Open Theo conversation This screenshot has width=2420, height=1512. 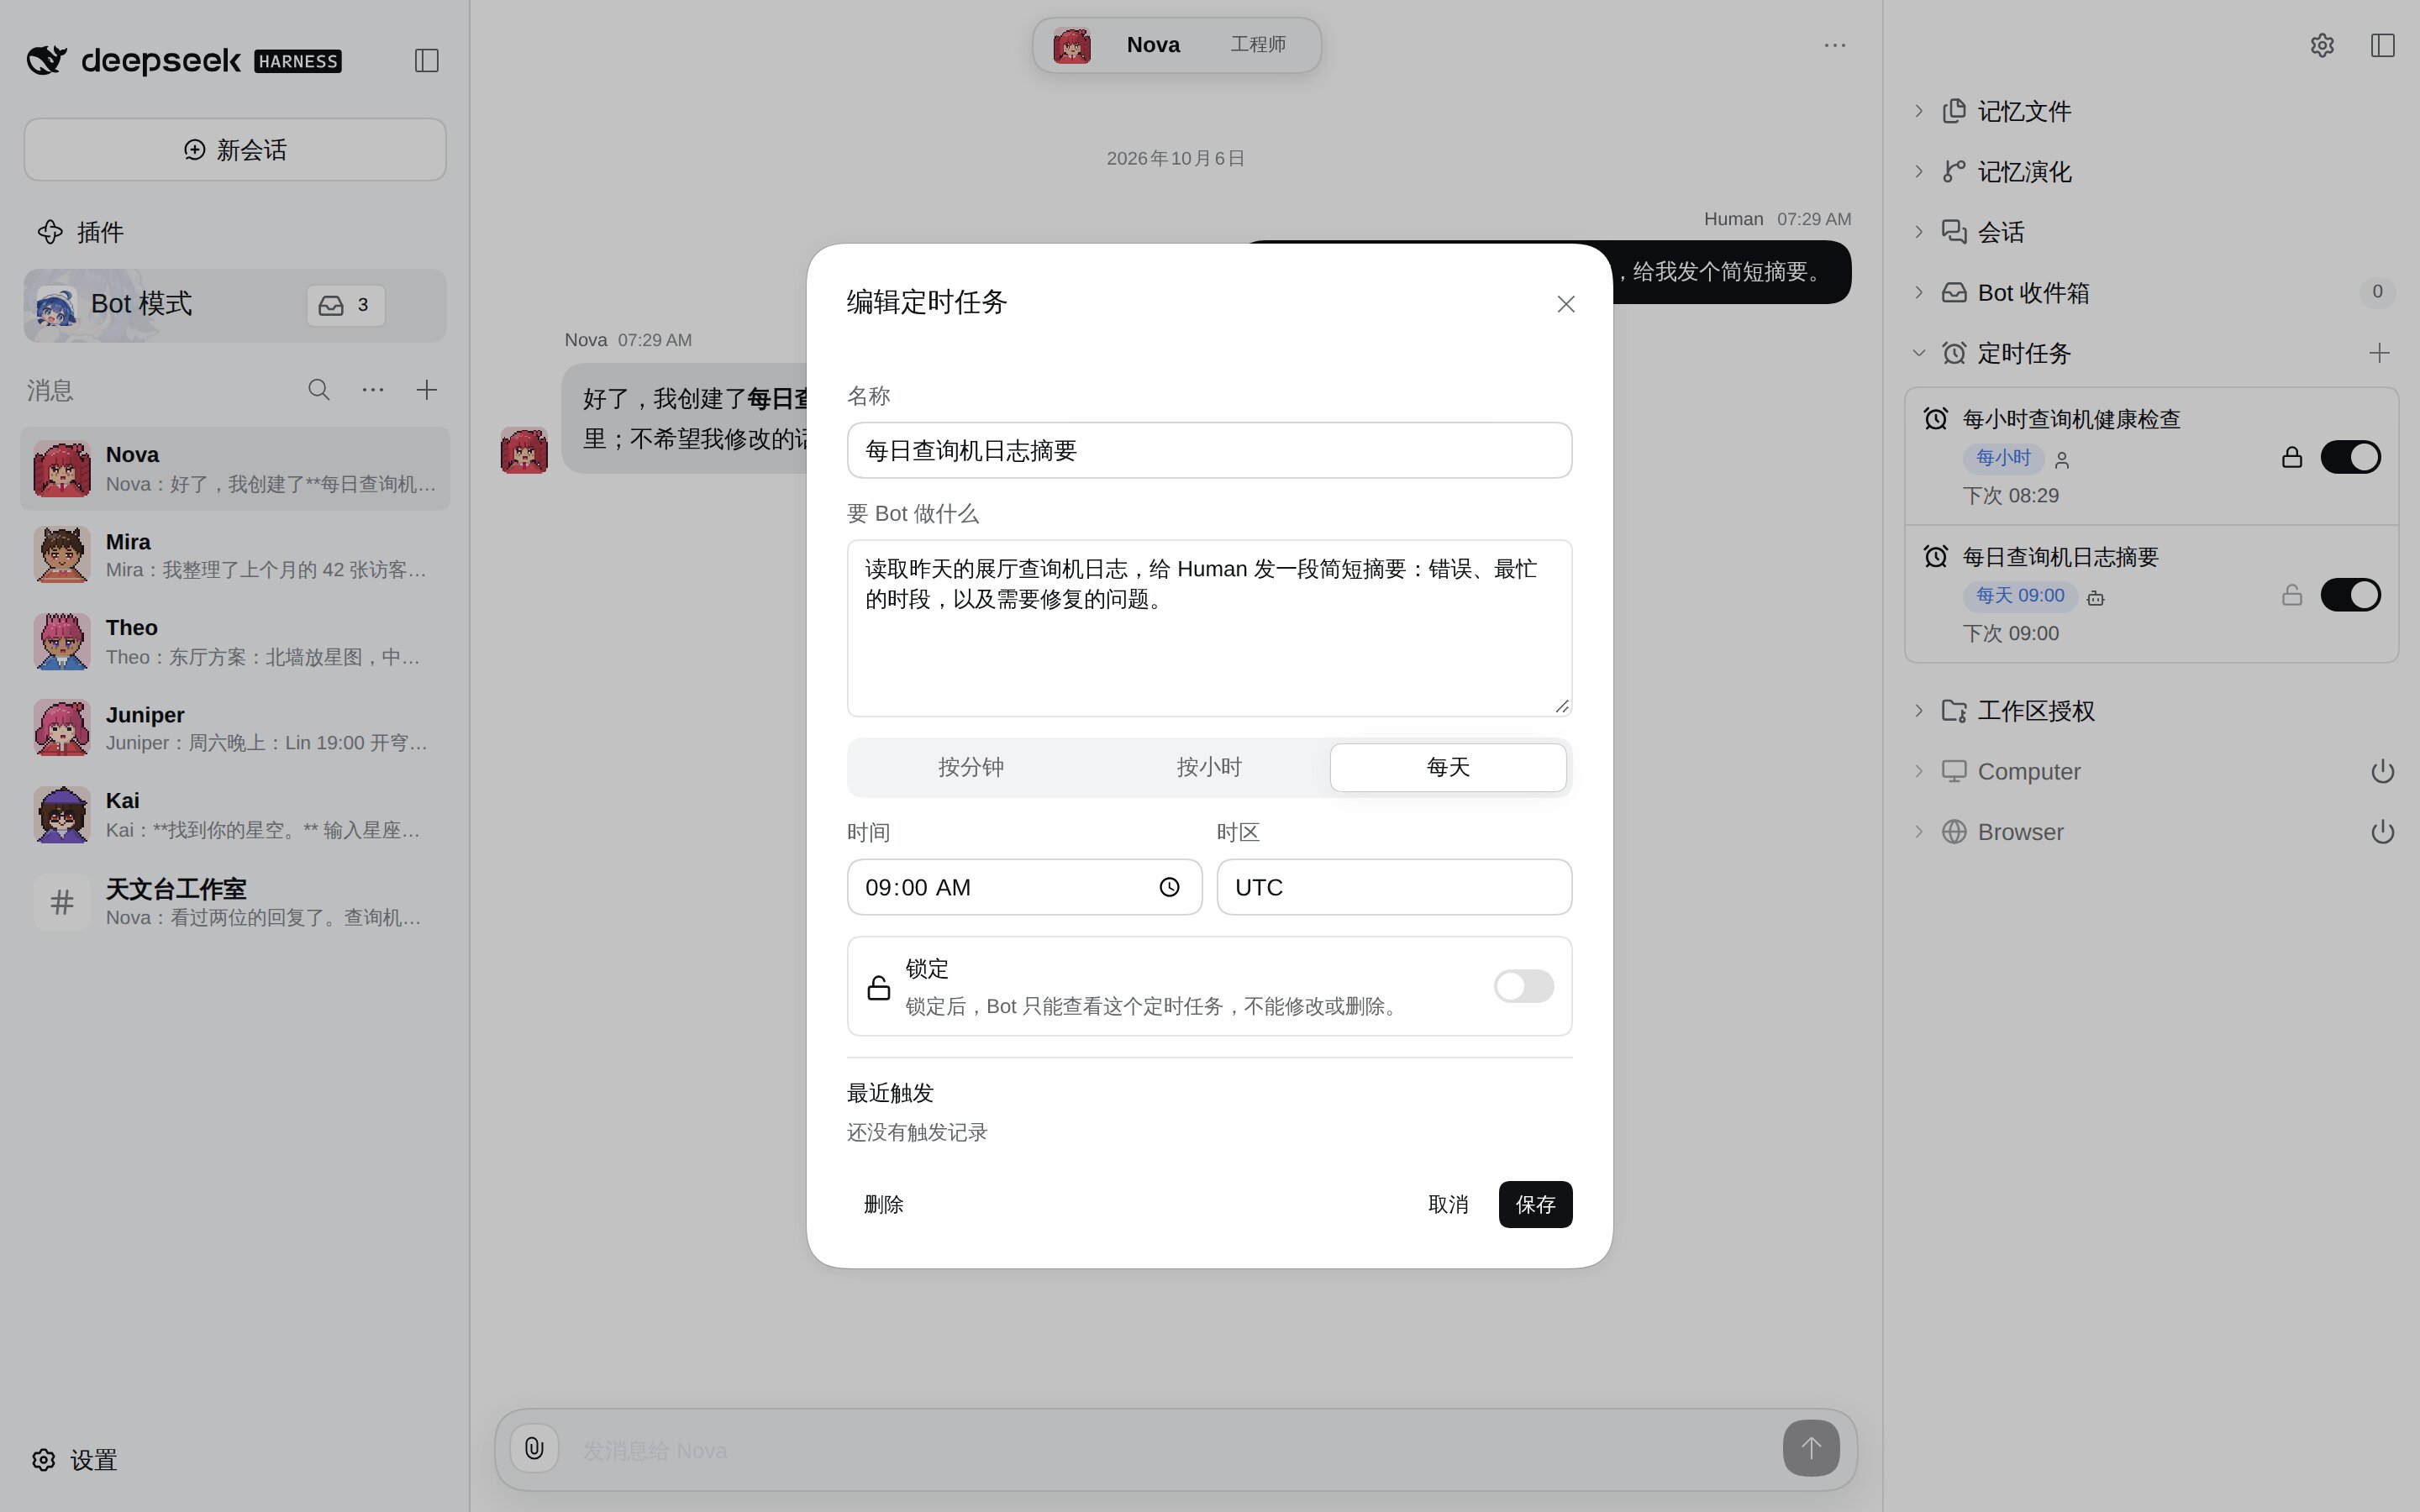tap(235, 642)
